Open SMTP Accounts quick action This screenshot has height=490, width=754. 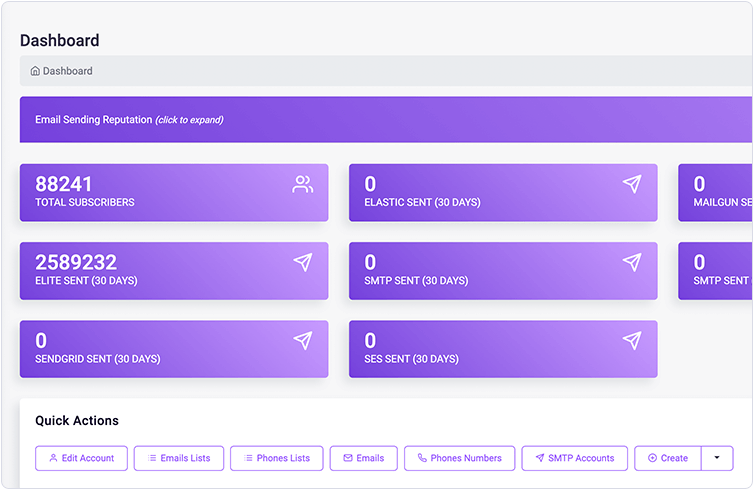pos(574,458)
